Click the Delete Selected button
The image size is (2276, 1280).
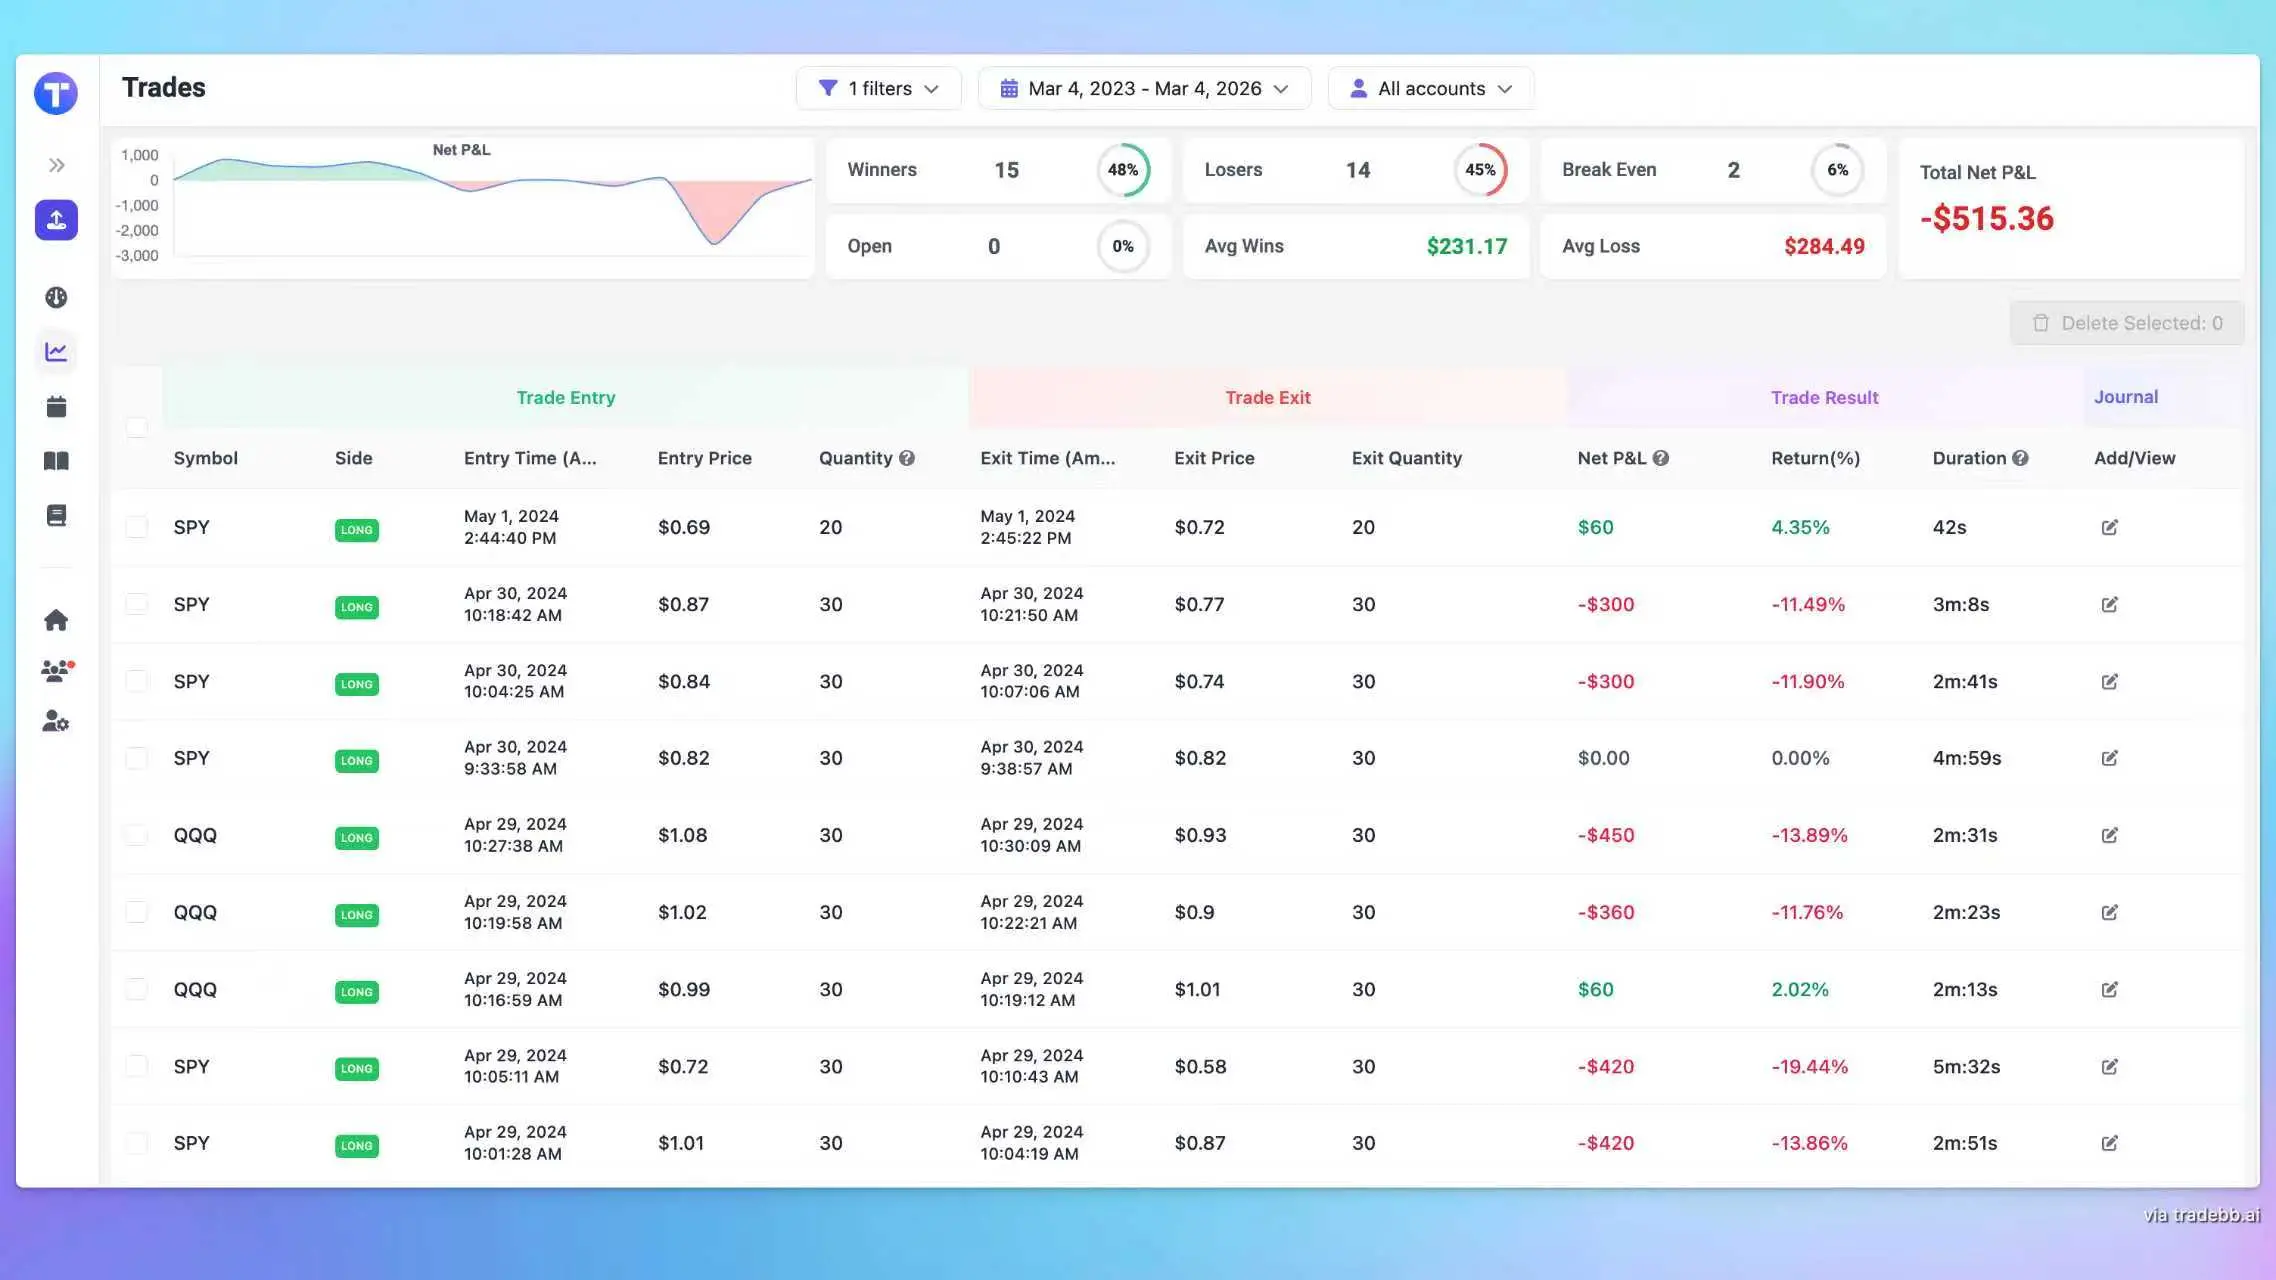click(2127, 323)
